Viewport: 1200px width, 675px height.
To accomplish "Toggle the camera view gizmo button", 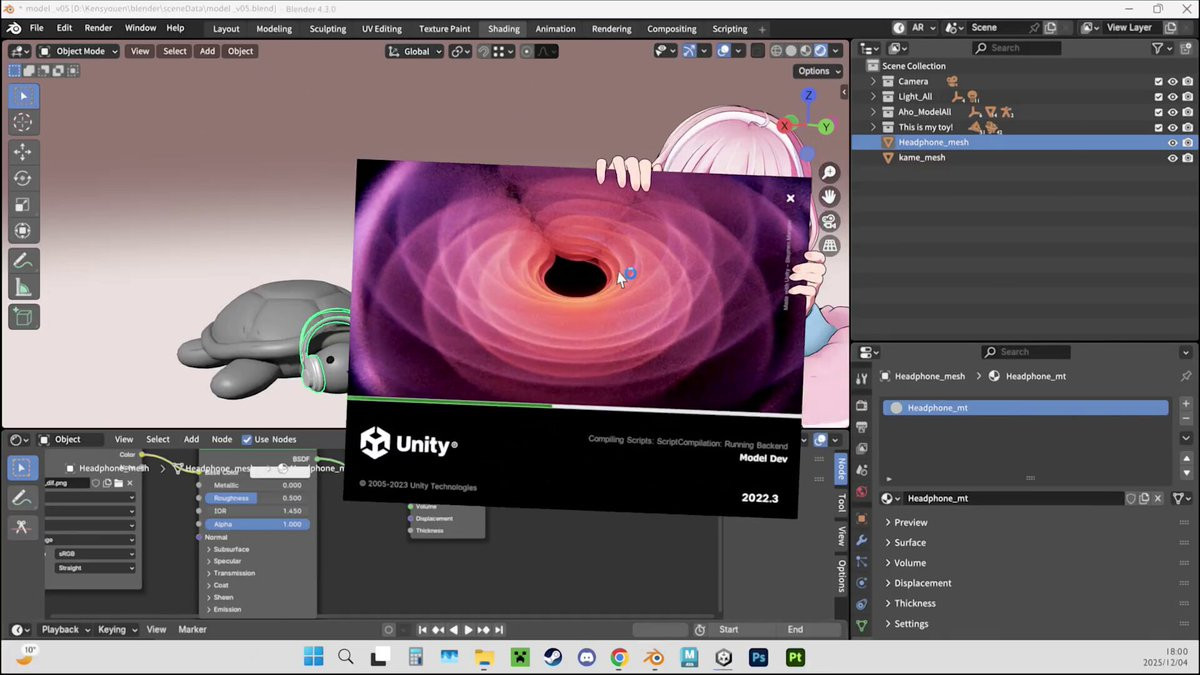I will [829, 221].
